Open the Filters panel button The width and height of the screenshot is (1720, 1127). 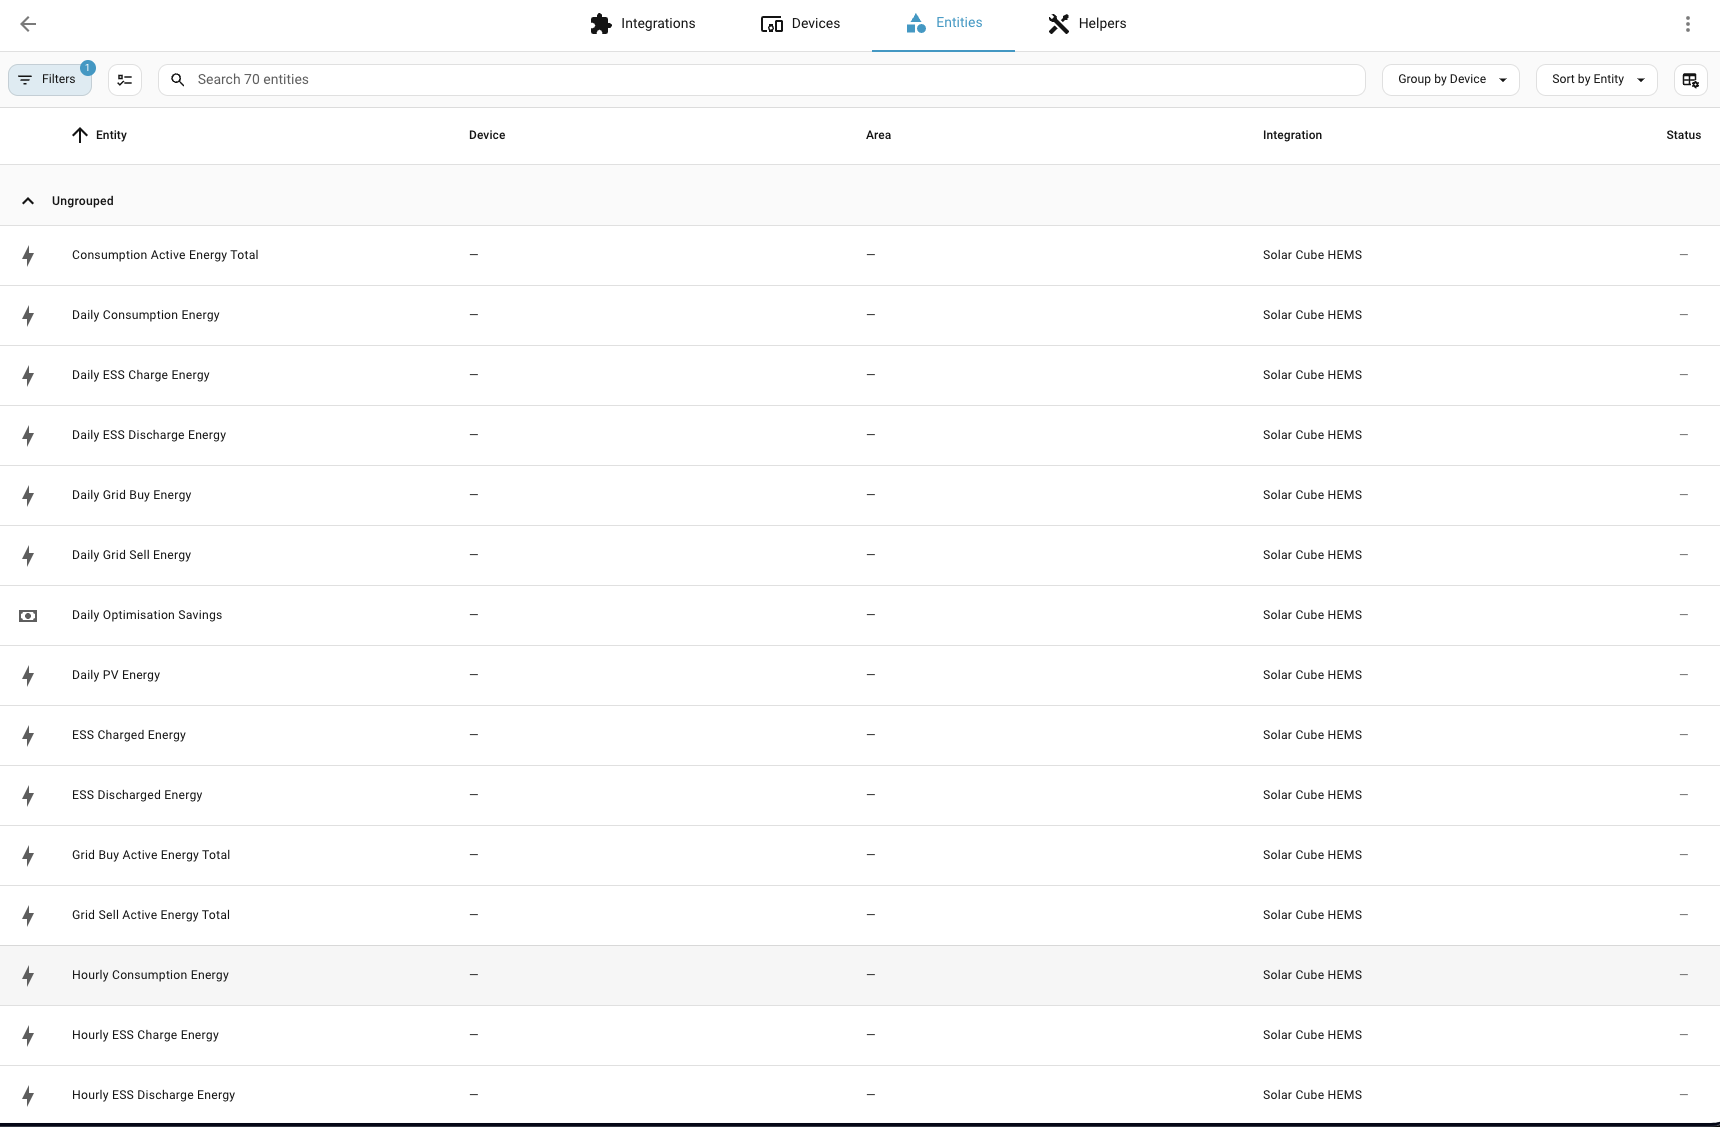pos(50,80)
